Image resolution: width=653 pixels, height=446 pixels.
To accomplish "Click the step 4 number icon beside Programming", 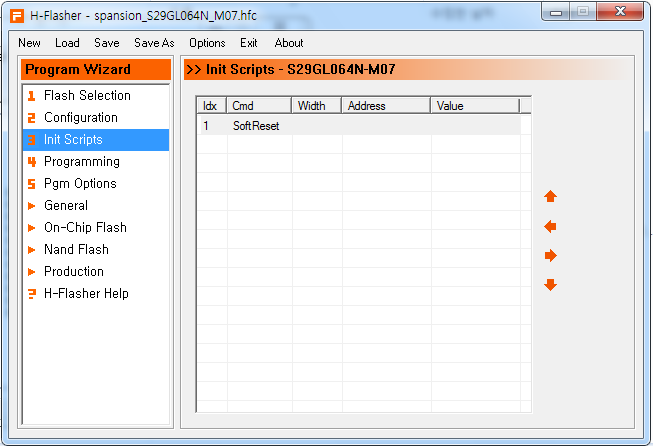I will pyautogui.click(x=32, y=162).
